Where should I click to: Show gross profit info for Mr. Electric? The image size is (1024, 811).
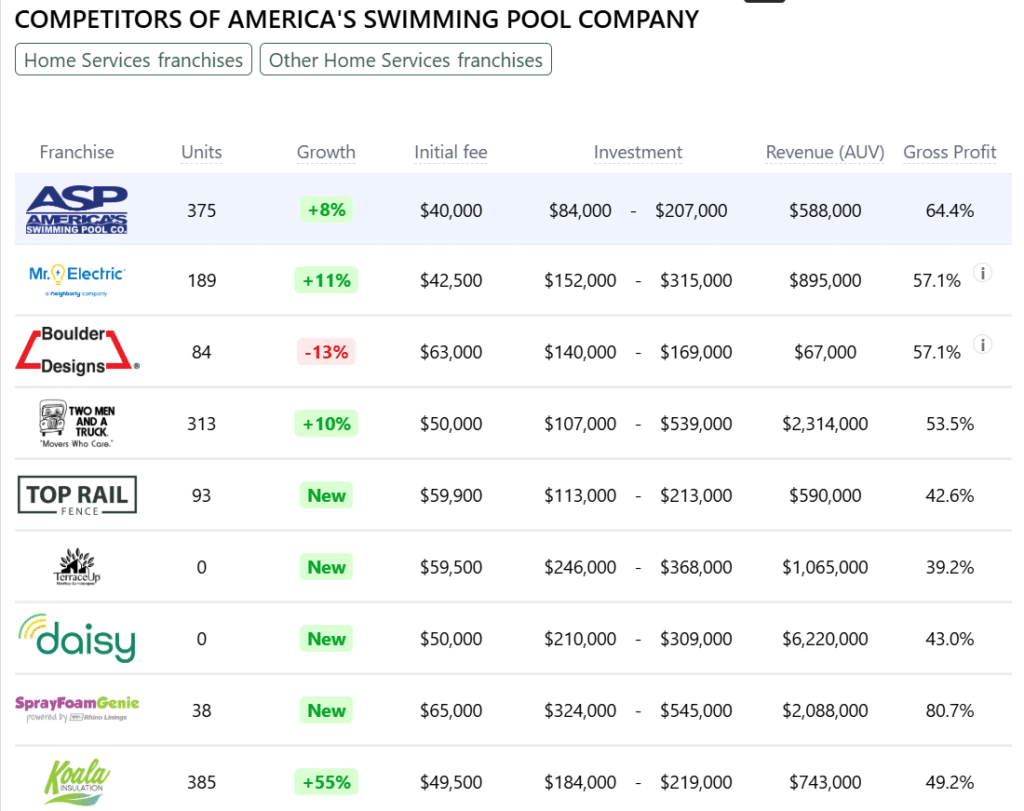tap(982, 273)
